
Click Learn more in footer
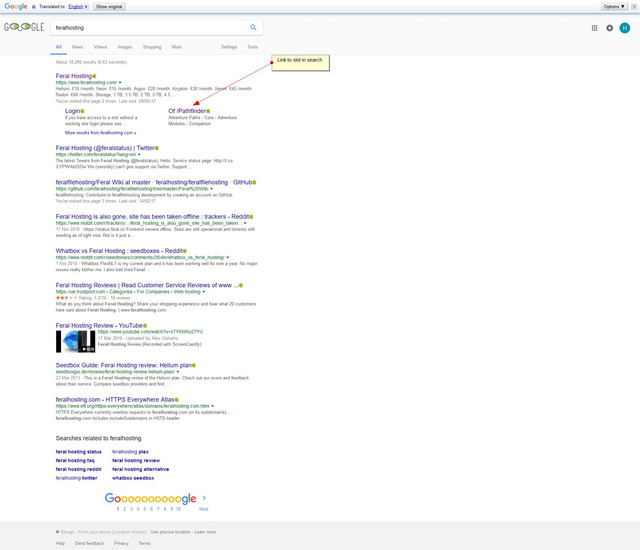click(x=205, y=532)
